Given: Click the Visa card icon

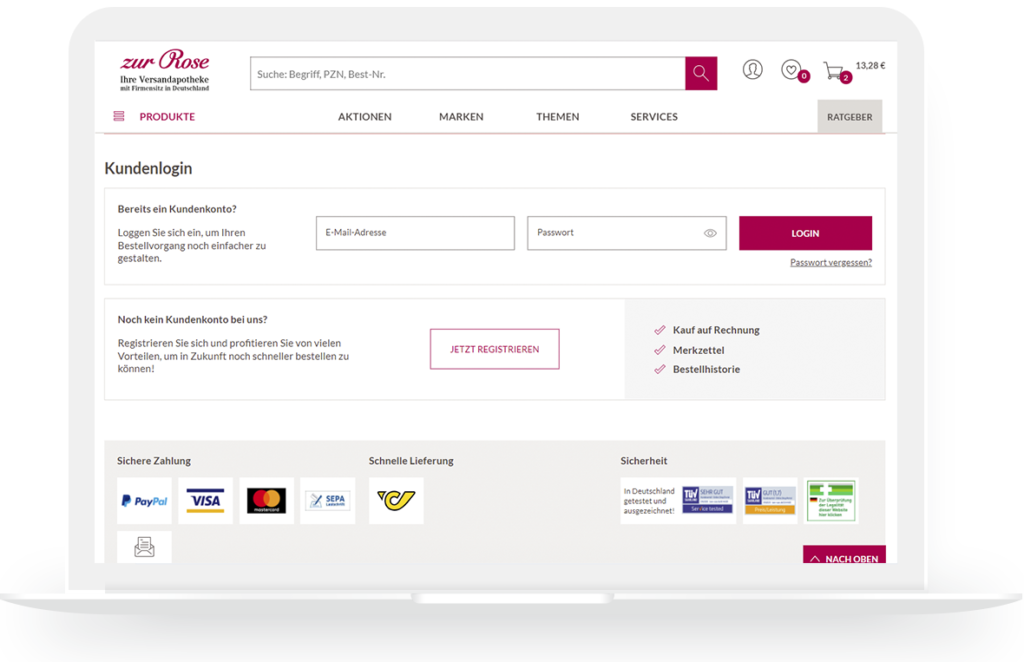Looking at the screenshot, I should click(205, 501).
